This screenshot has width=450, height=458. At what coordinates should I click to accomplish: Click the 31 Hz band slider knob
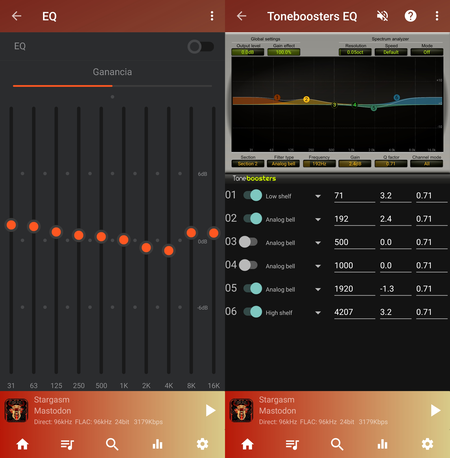pos(11,225)
